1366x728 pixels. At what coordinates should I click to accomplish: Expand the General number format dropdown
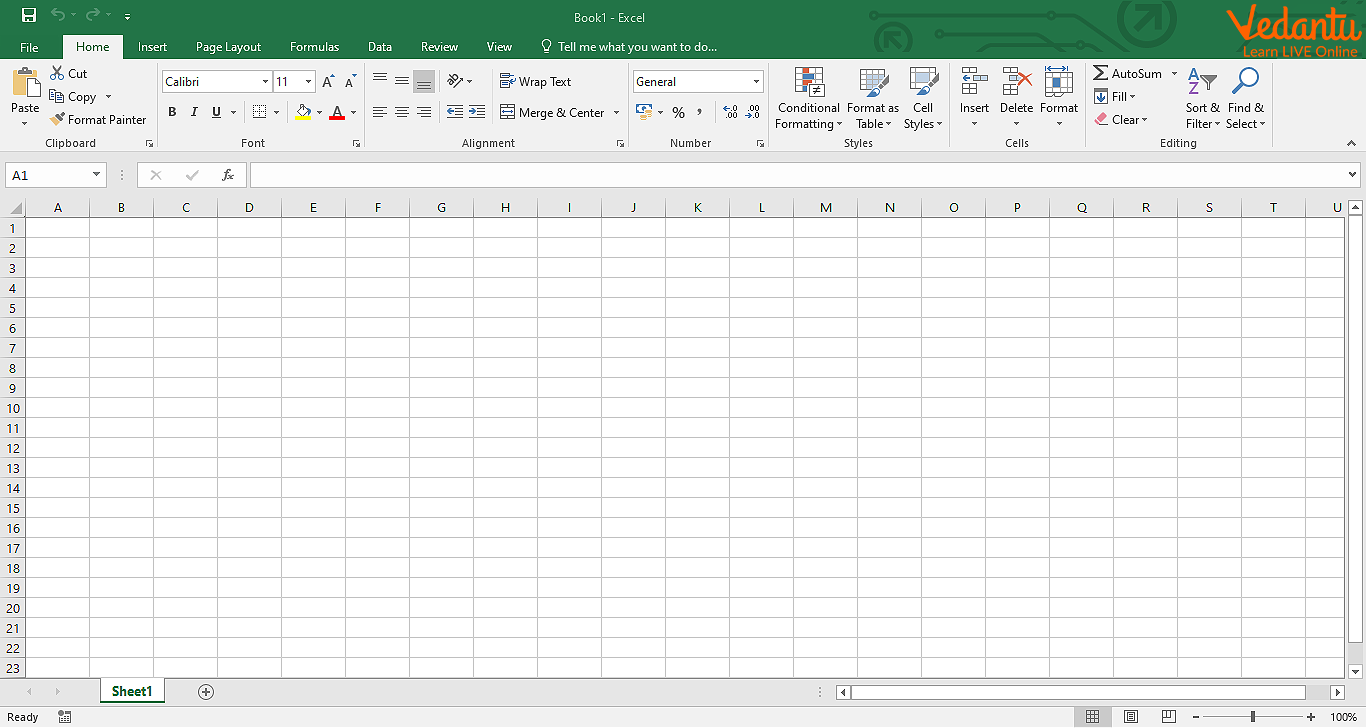click(x=756, y=82)
